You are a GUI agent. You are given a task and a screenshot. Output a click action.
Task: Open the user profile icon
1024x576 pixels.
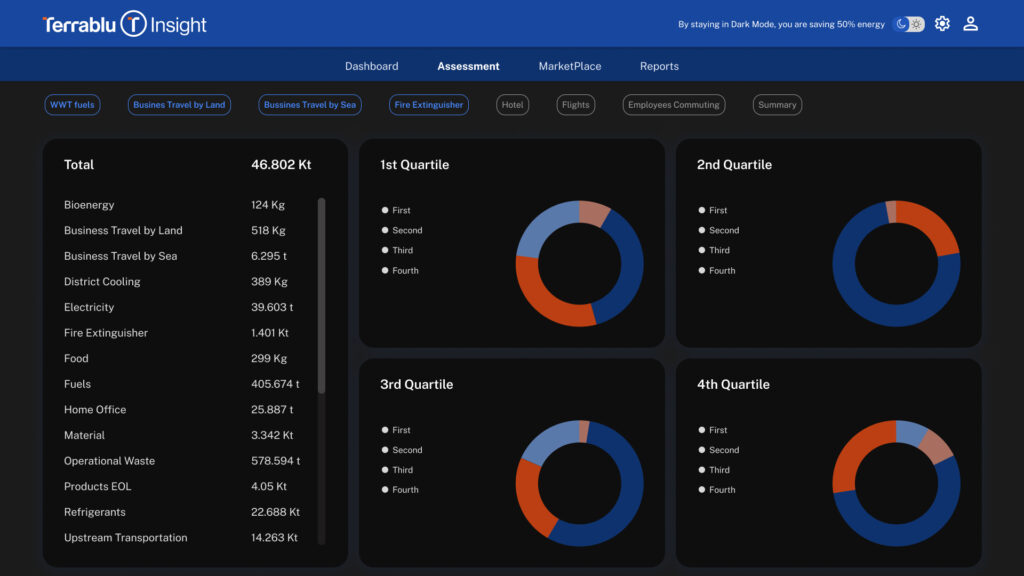click(x=970, y=24)
